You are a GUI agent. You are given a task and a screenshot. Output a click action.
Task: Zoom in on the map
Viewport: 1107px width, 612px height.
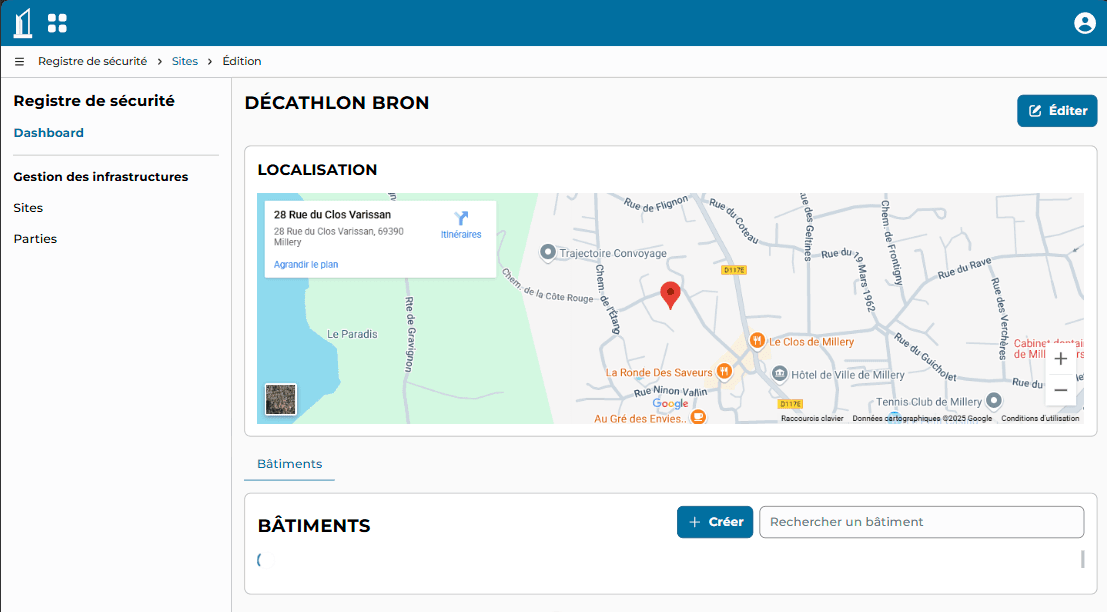[x=1060, y=359]
